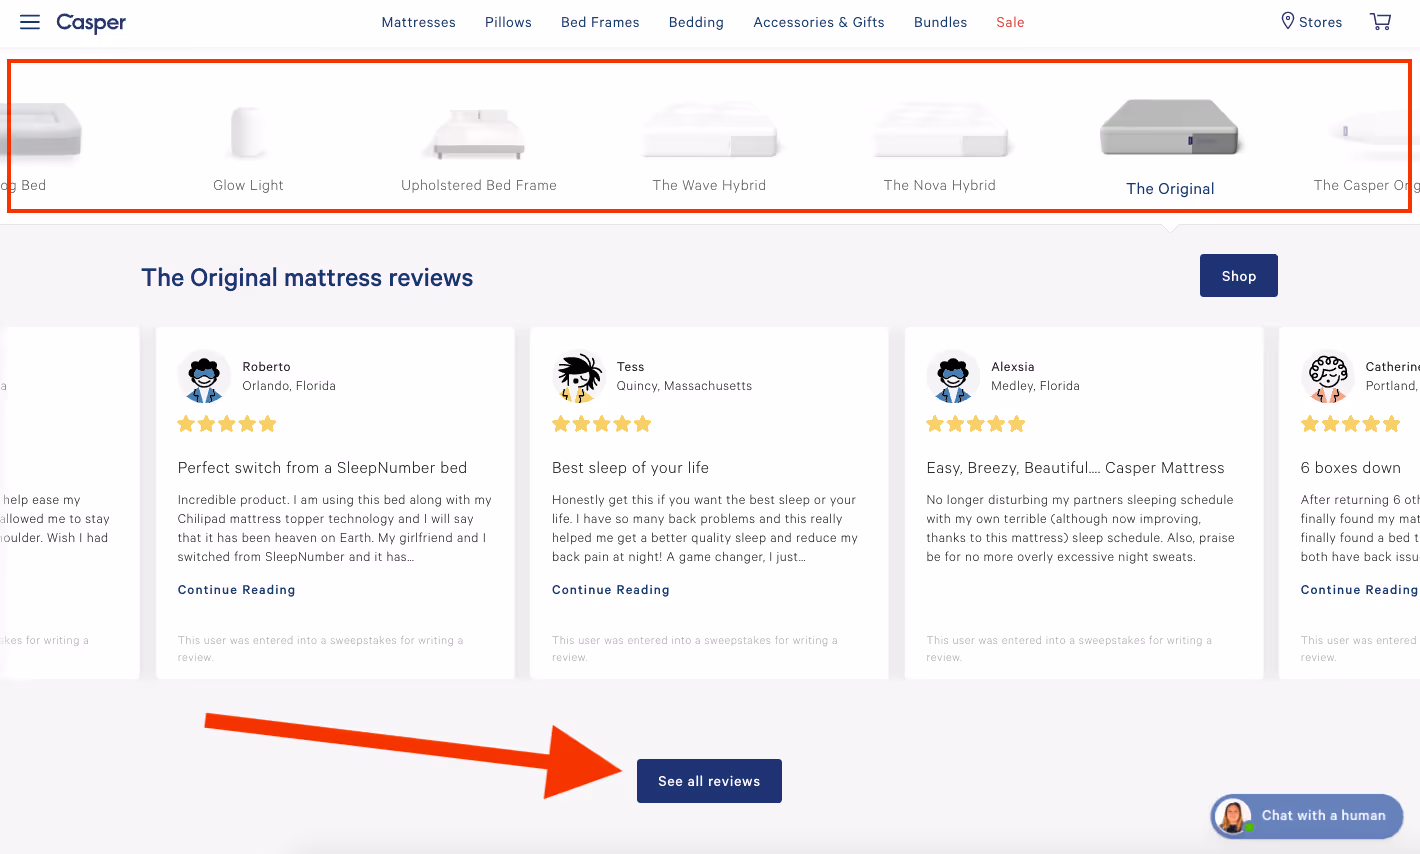Click review title 'Best sleep of your life'
Screen dimensions: 1420x854
coord(630,468)
